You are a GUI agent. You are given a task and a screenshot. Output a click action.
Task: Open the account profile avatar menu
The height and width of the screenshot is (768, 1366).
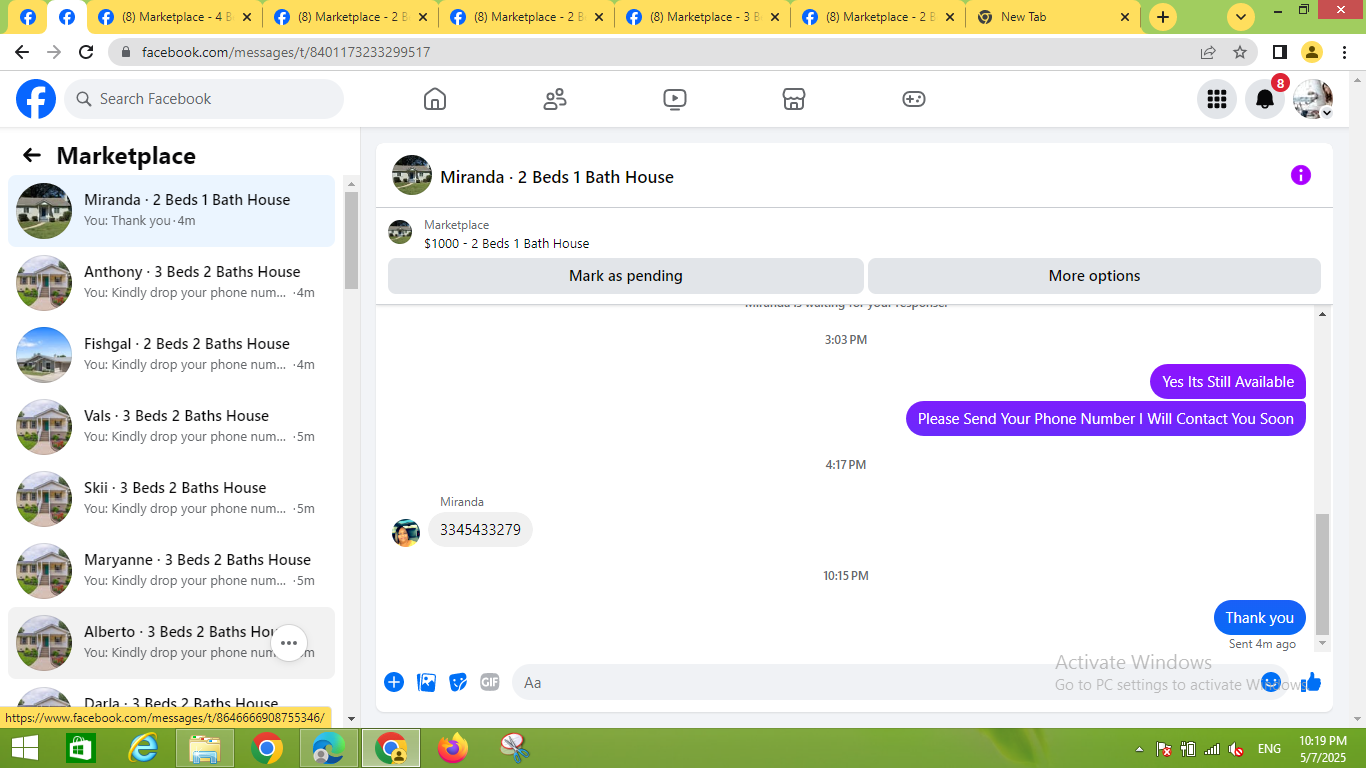(x=1313, y=99)
